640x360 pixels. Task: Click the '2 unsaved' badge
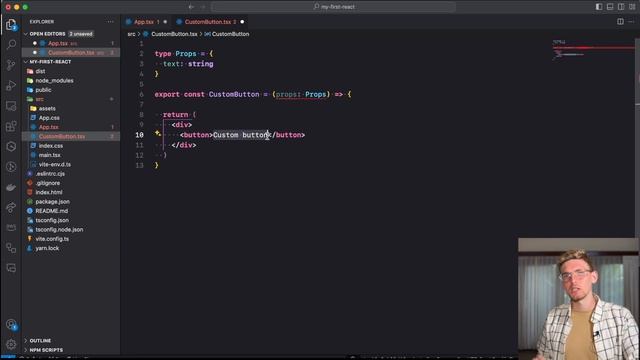pos(81,34)
